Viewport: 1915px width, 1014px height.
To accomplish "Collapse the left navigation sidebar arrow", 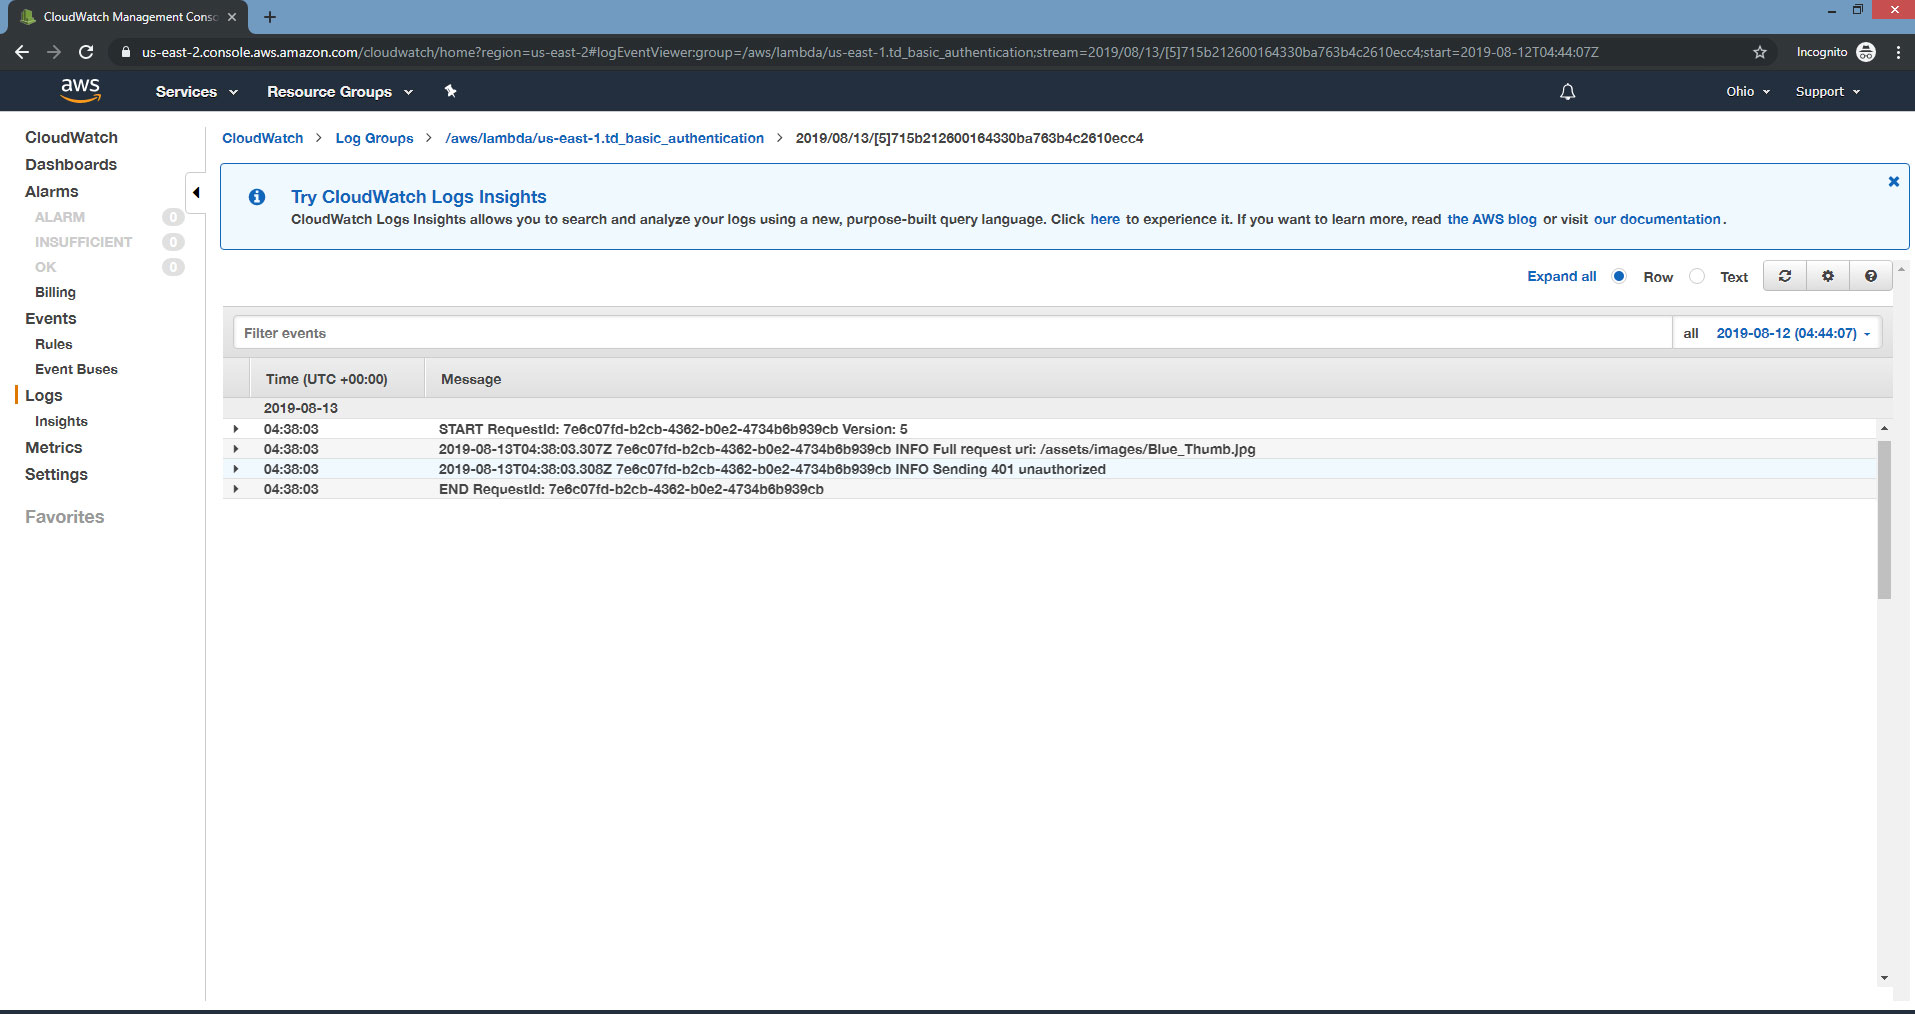I will coord(196,192).
